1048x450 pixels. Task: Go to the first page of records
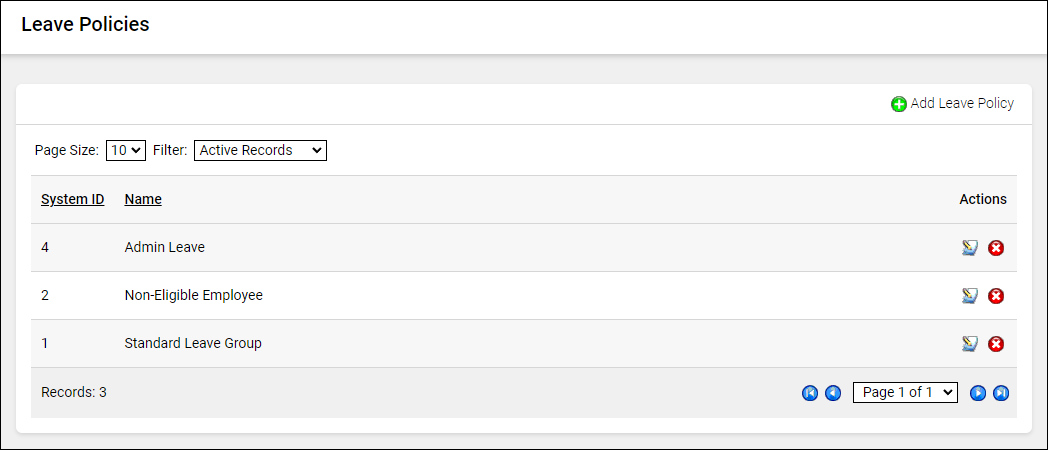point(810,393)
